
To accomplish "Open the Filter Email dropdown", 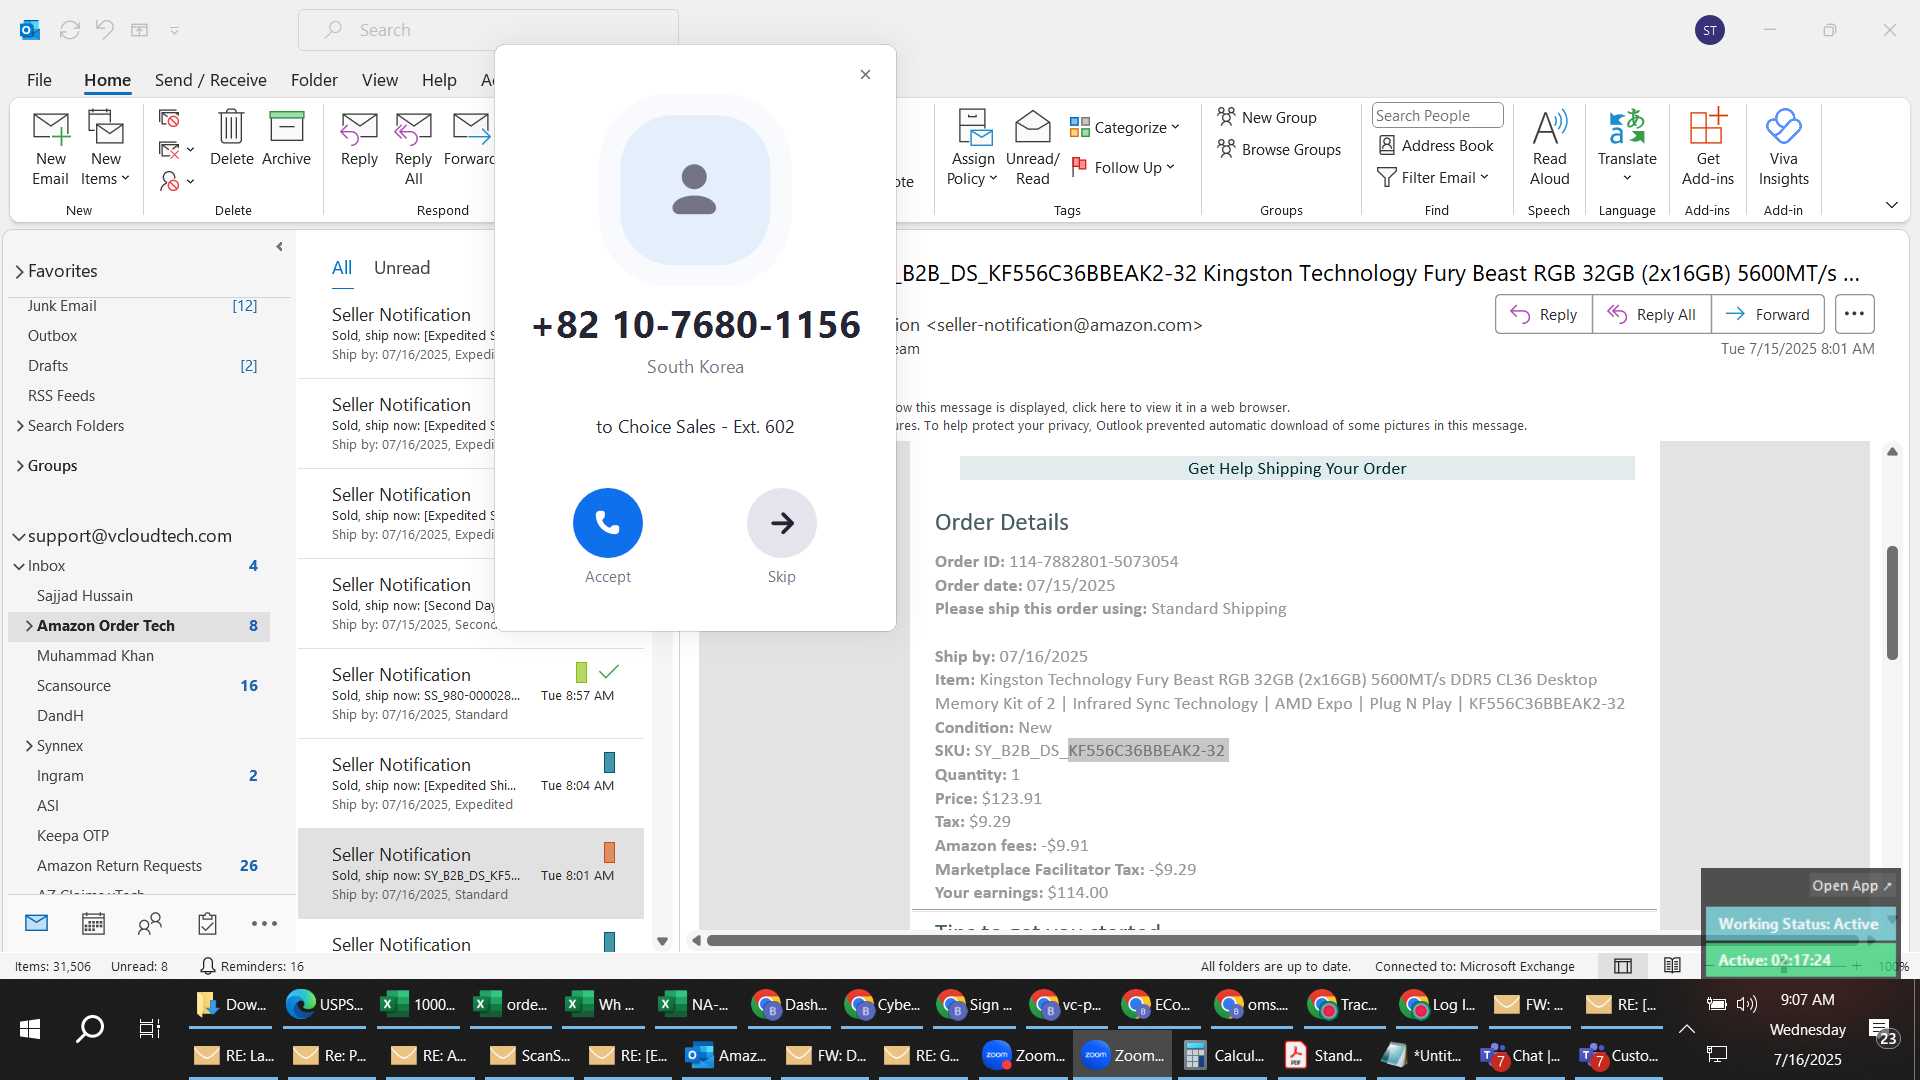I will [1433, 177].
